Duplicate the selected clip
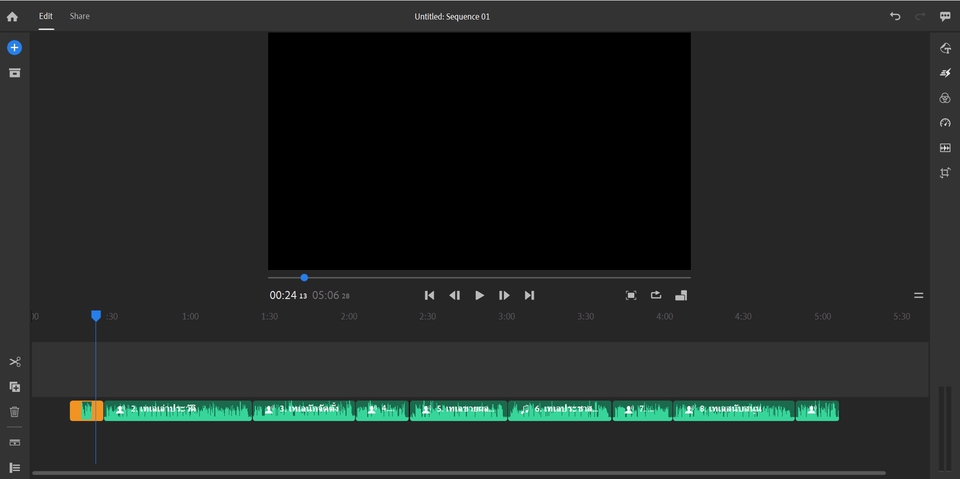This screenshot has height=479, width=960. pyautogui.click(x=15, y=387)
